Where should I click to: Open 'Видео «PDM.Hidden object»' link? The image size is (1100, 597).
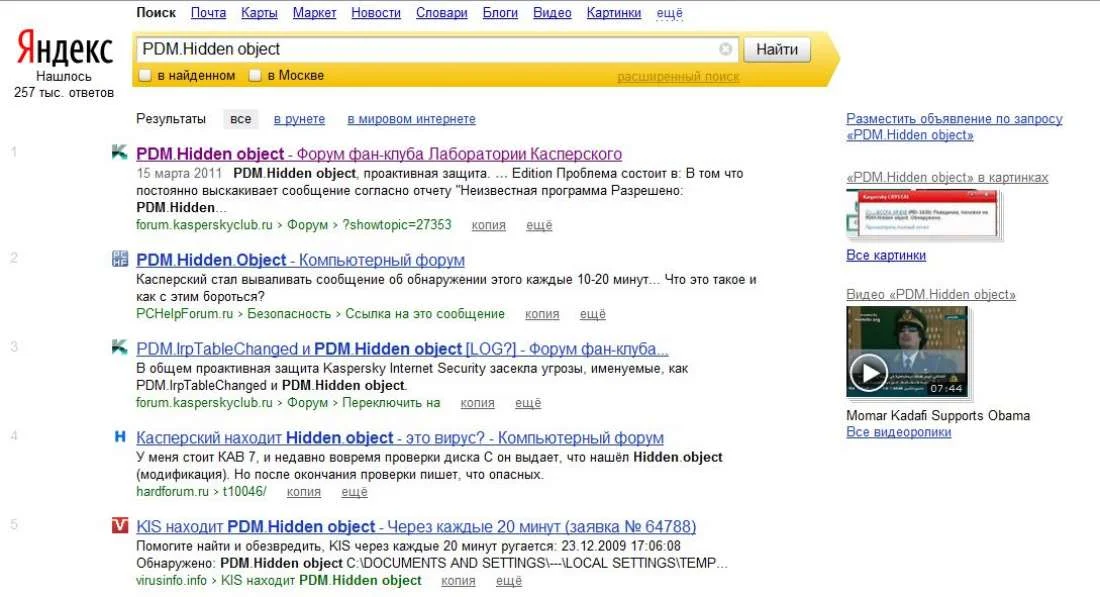tap(931, 295)
